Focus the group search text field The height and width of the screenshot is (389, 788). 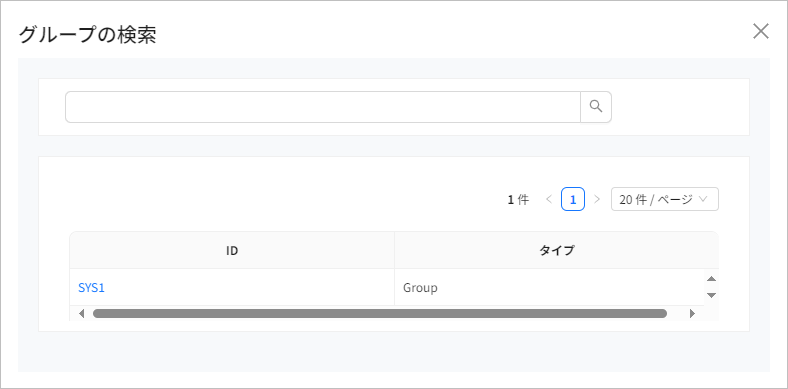point(323,107)
